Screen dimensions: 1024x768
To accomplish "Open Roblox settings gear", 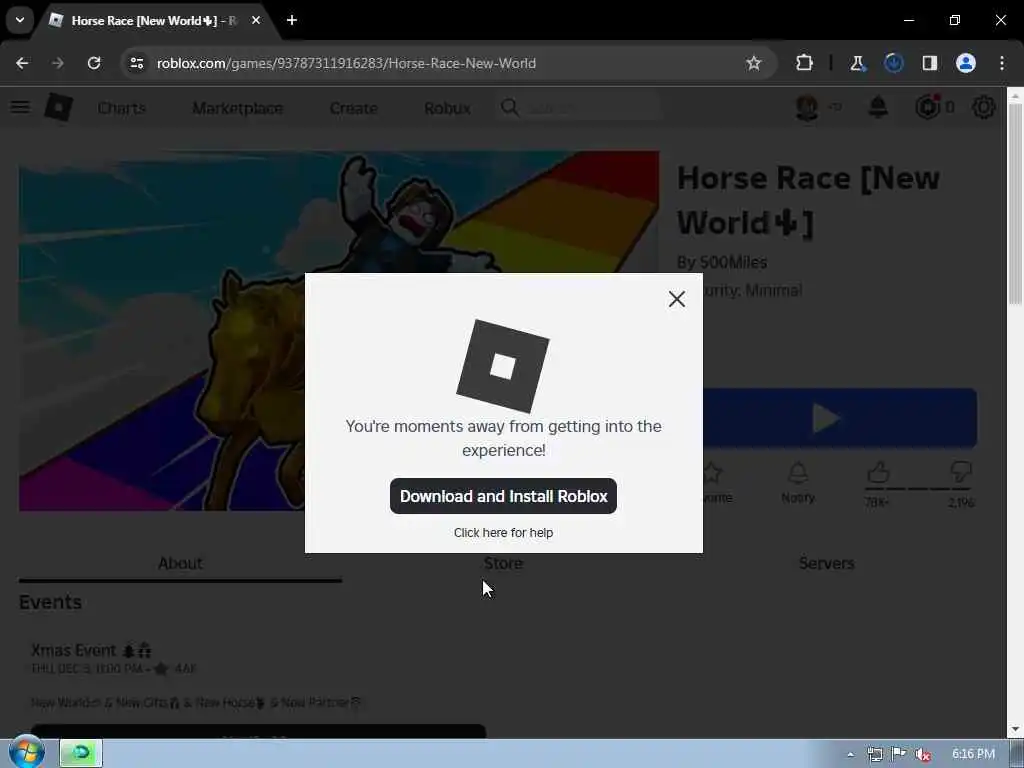I will point(984,107).
